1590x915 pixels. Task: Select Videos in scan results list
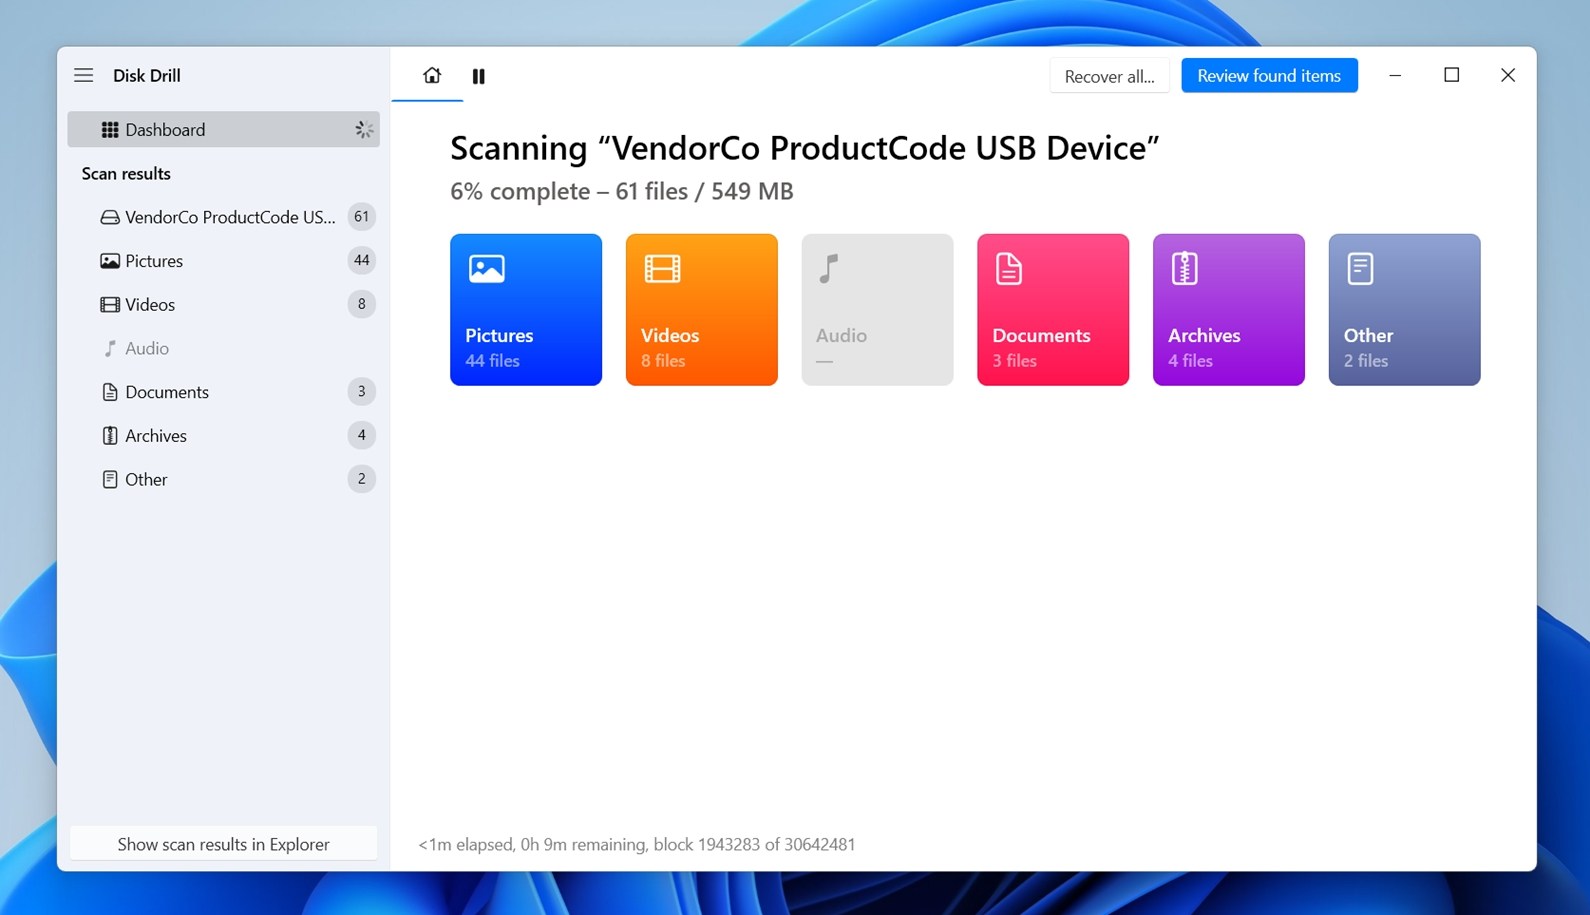[150, 305]
